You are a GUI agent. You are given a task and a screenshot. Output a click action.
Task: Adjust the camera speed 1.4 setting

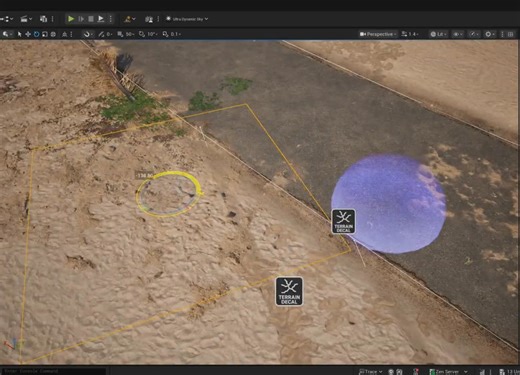(410, 34)
